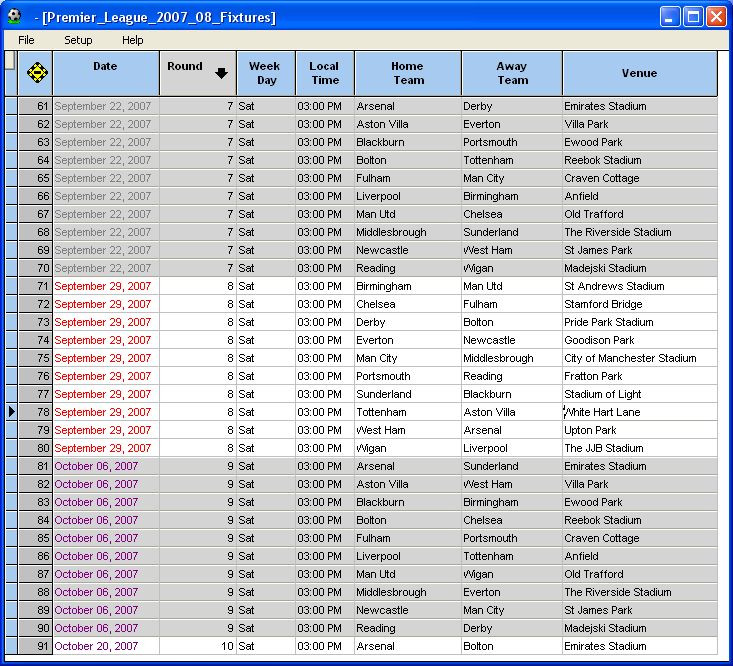Click the Home Team column header

pyautogui.click(x=408, y=73)
